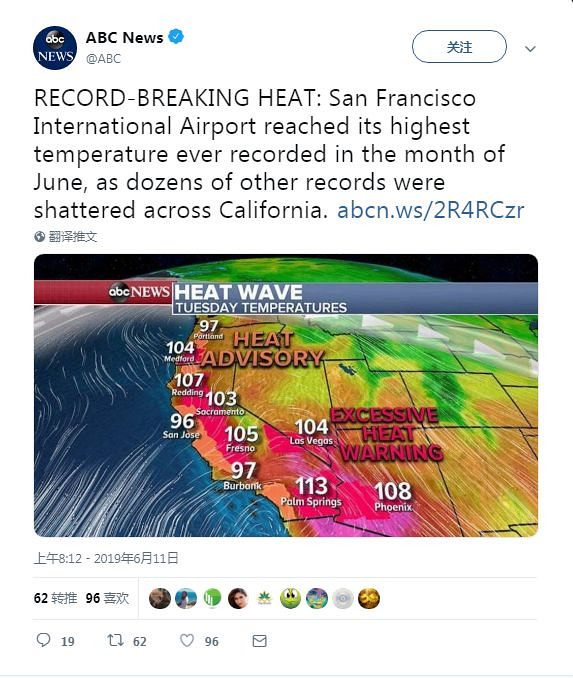Screen dimensions: 573x678
Task: Like the tweet with heart icon
Action: 187,640
